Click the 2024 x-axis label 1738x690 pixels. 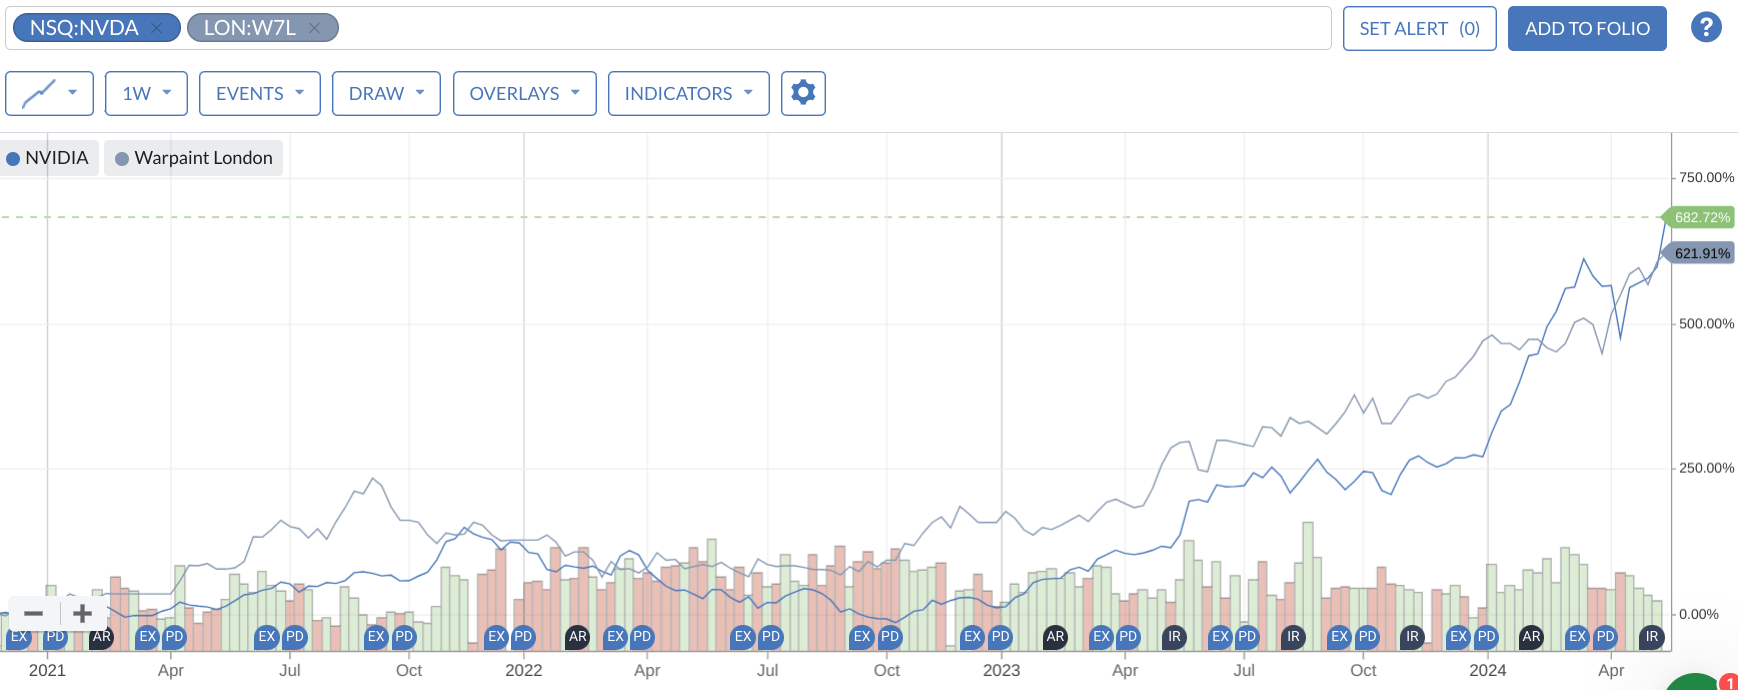(1487, 670)
